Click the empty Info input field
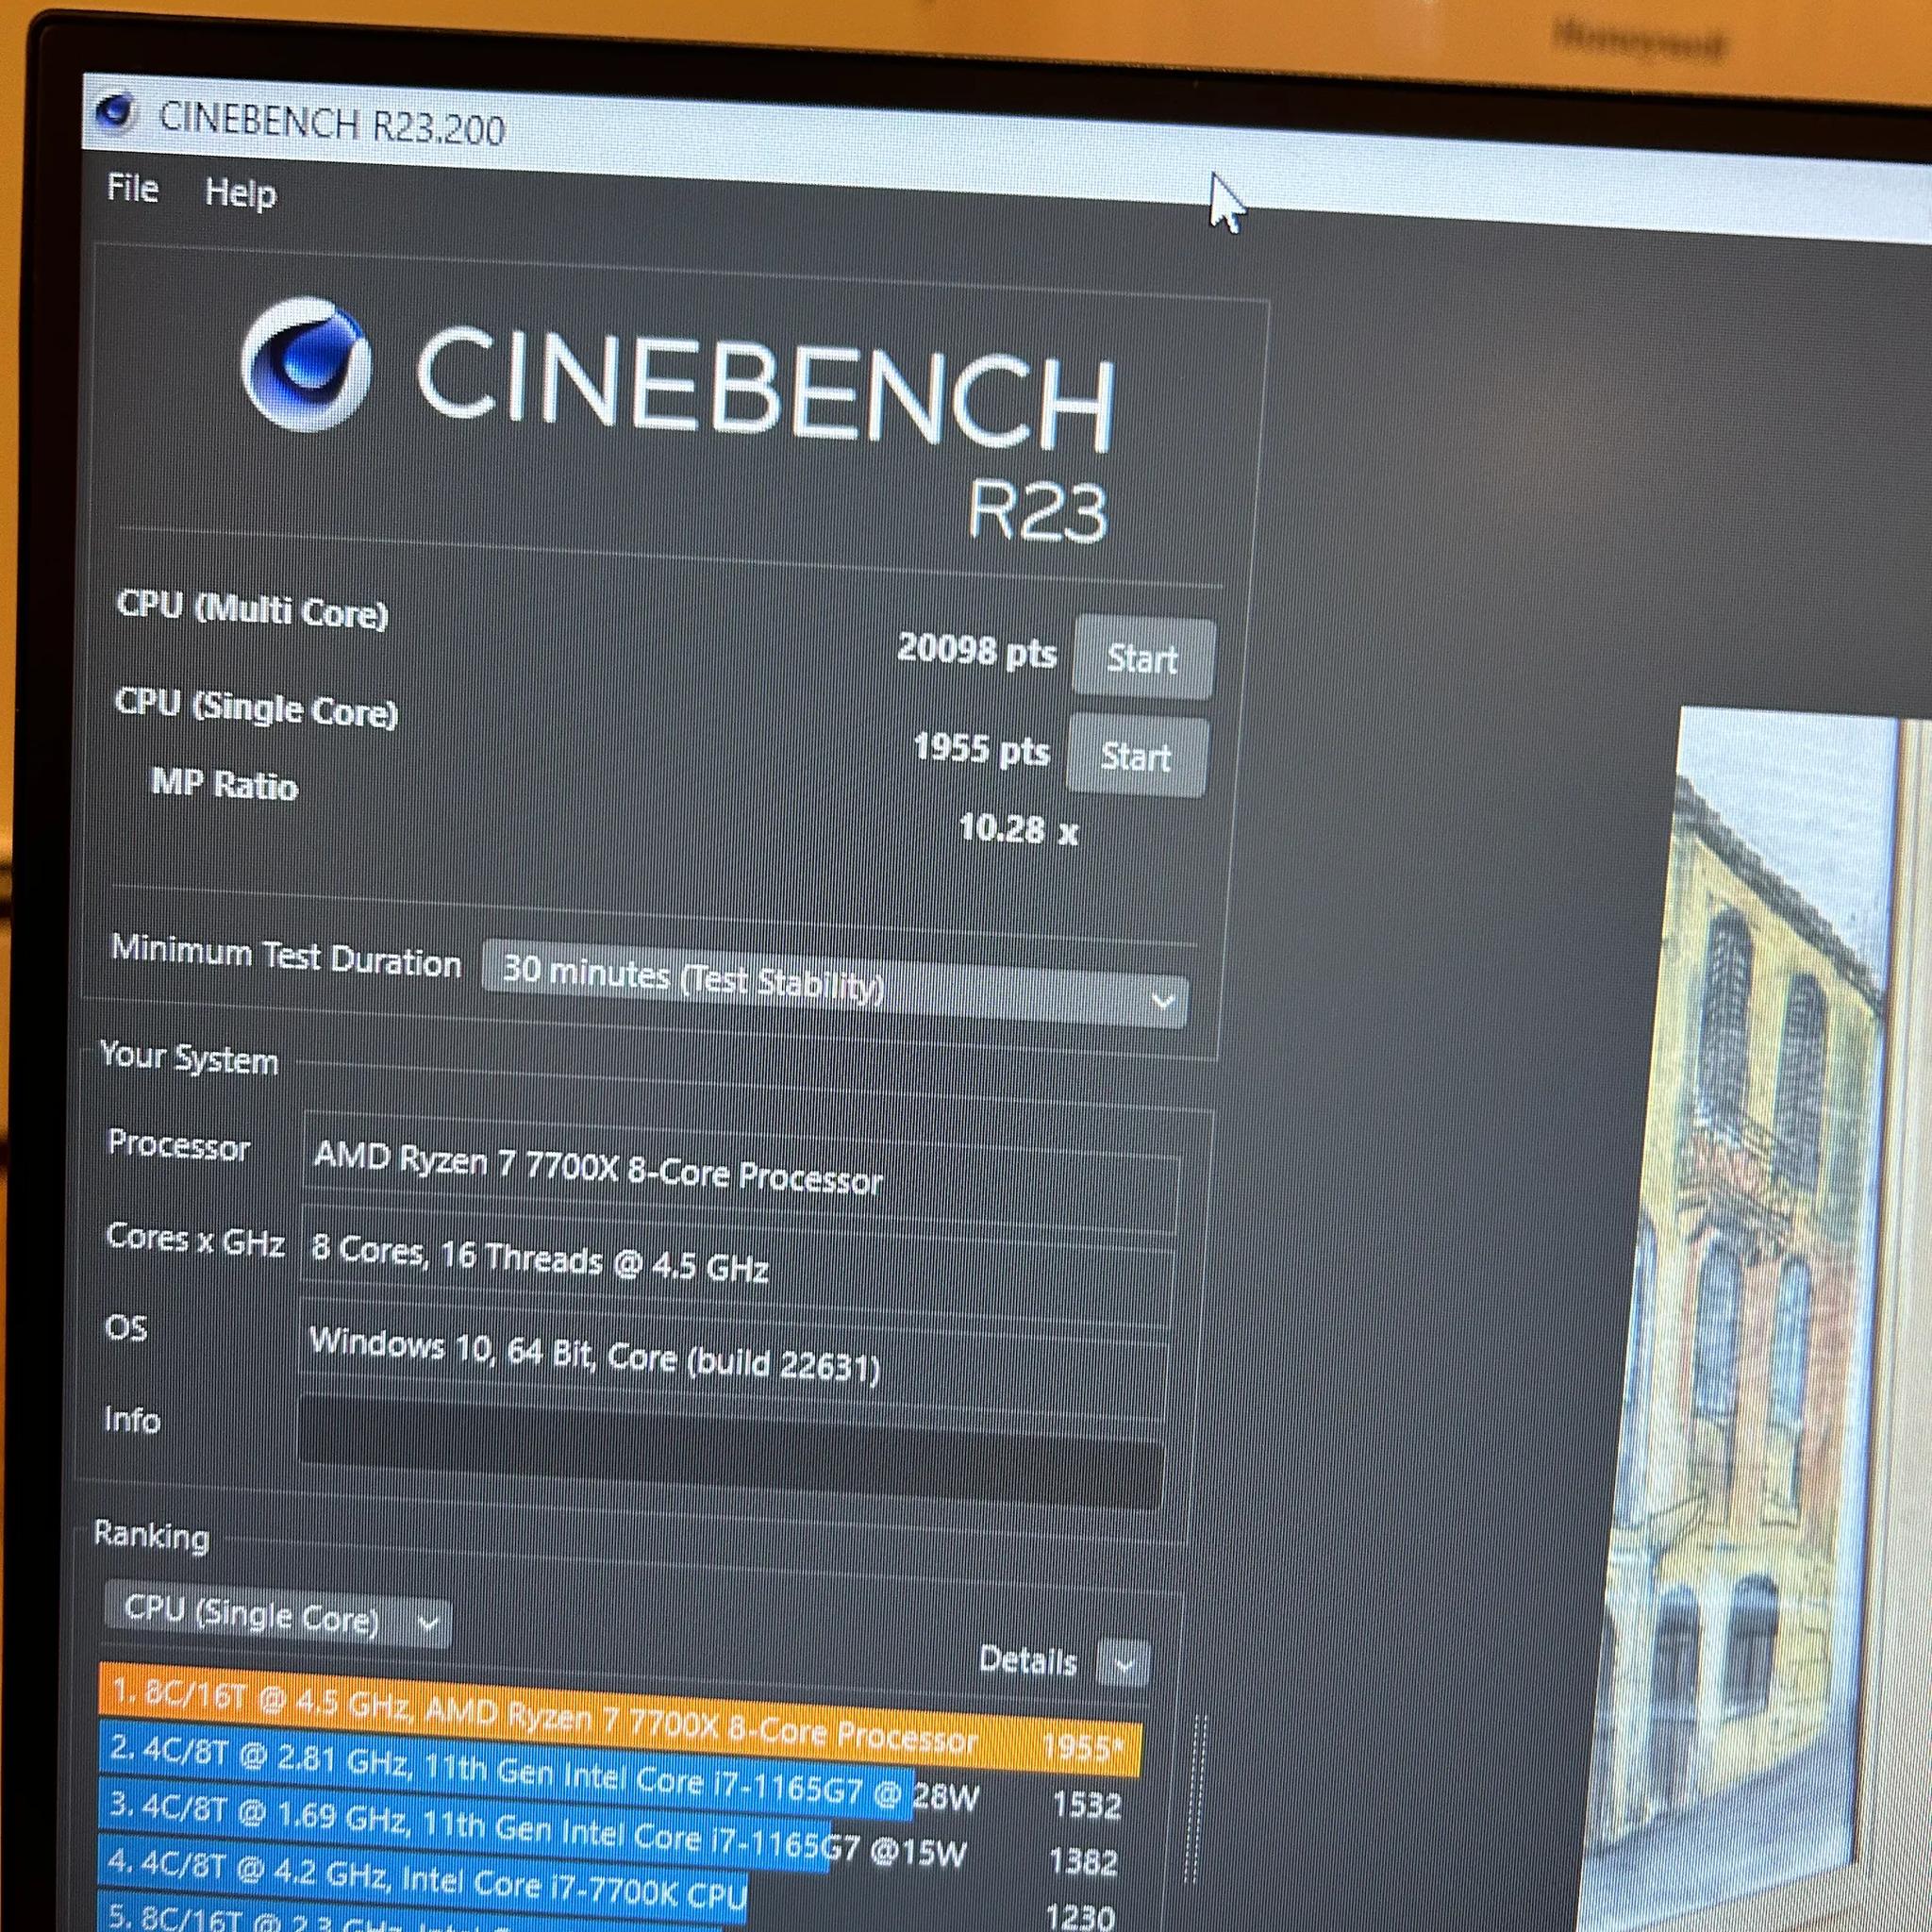The width and height of the screenshot is (1932, 1932). (732, 1451)
